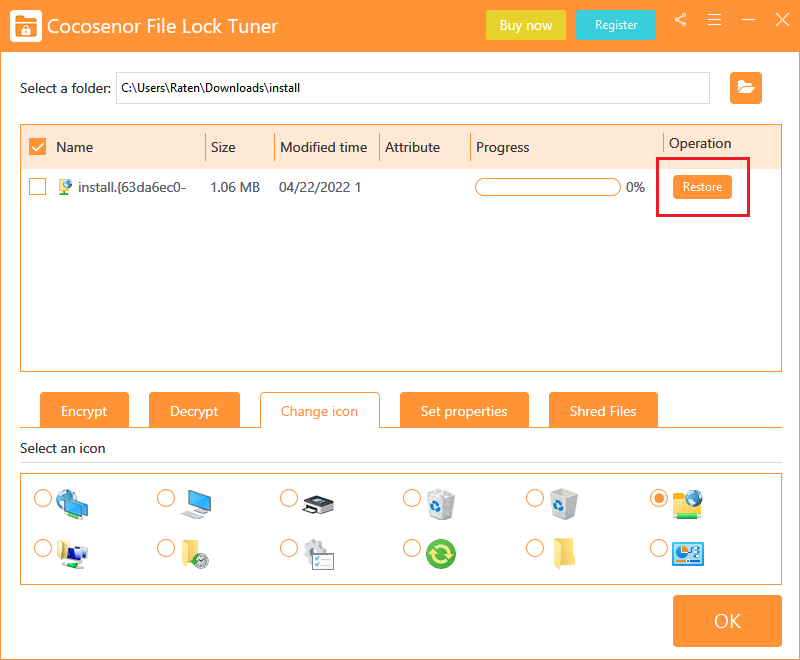Click the install file's network icon in the list
Viewport: 800px width, 660px height.
[65, 187]
